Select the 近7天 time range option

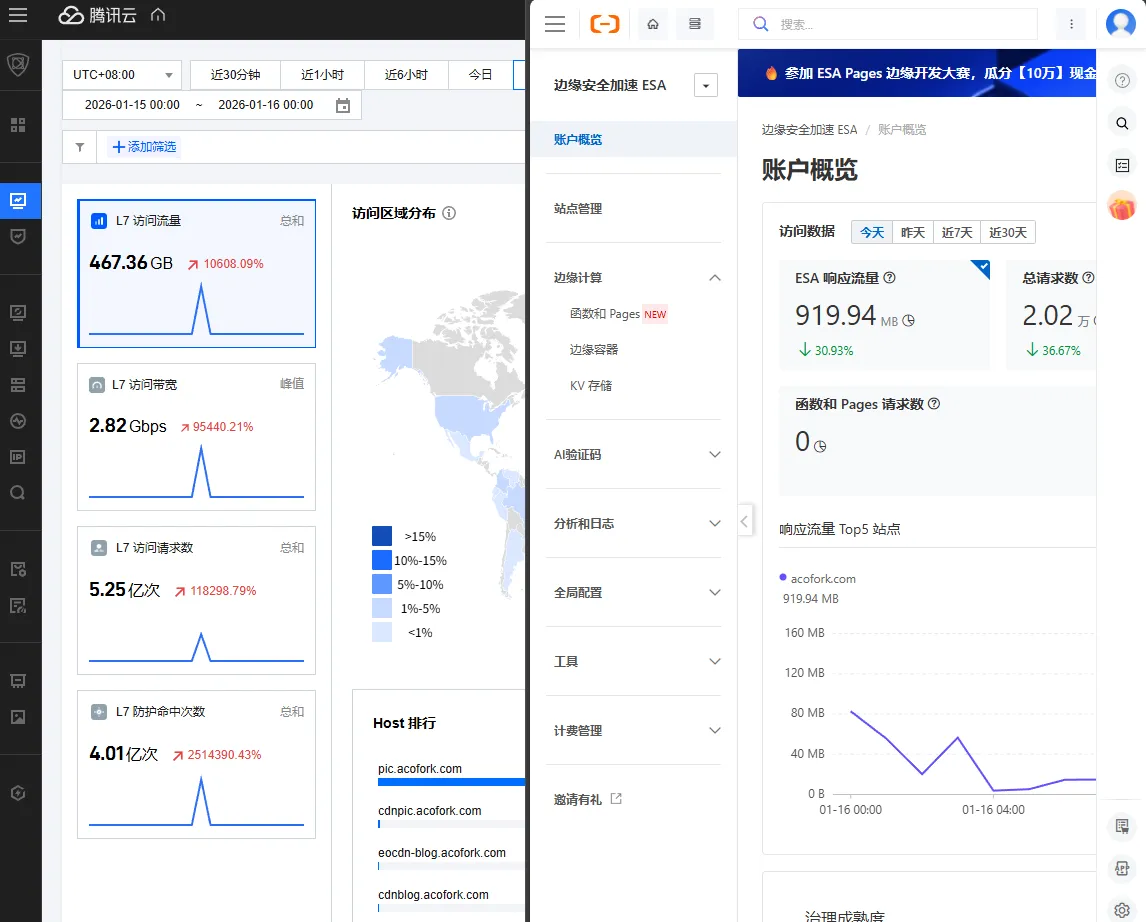956,232
